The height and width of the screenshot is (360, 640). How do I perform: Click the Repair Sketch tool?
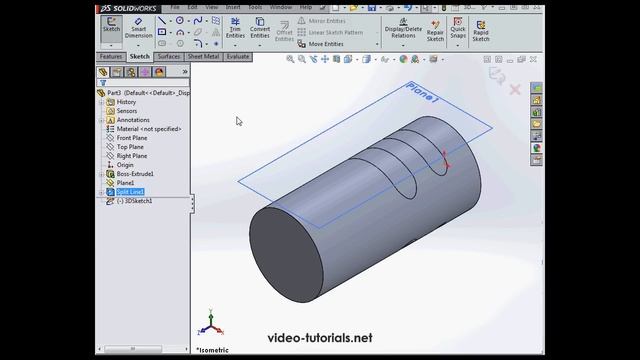click(x=435, y=30)
